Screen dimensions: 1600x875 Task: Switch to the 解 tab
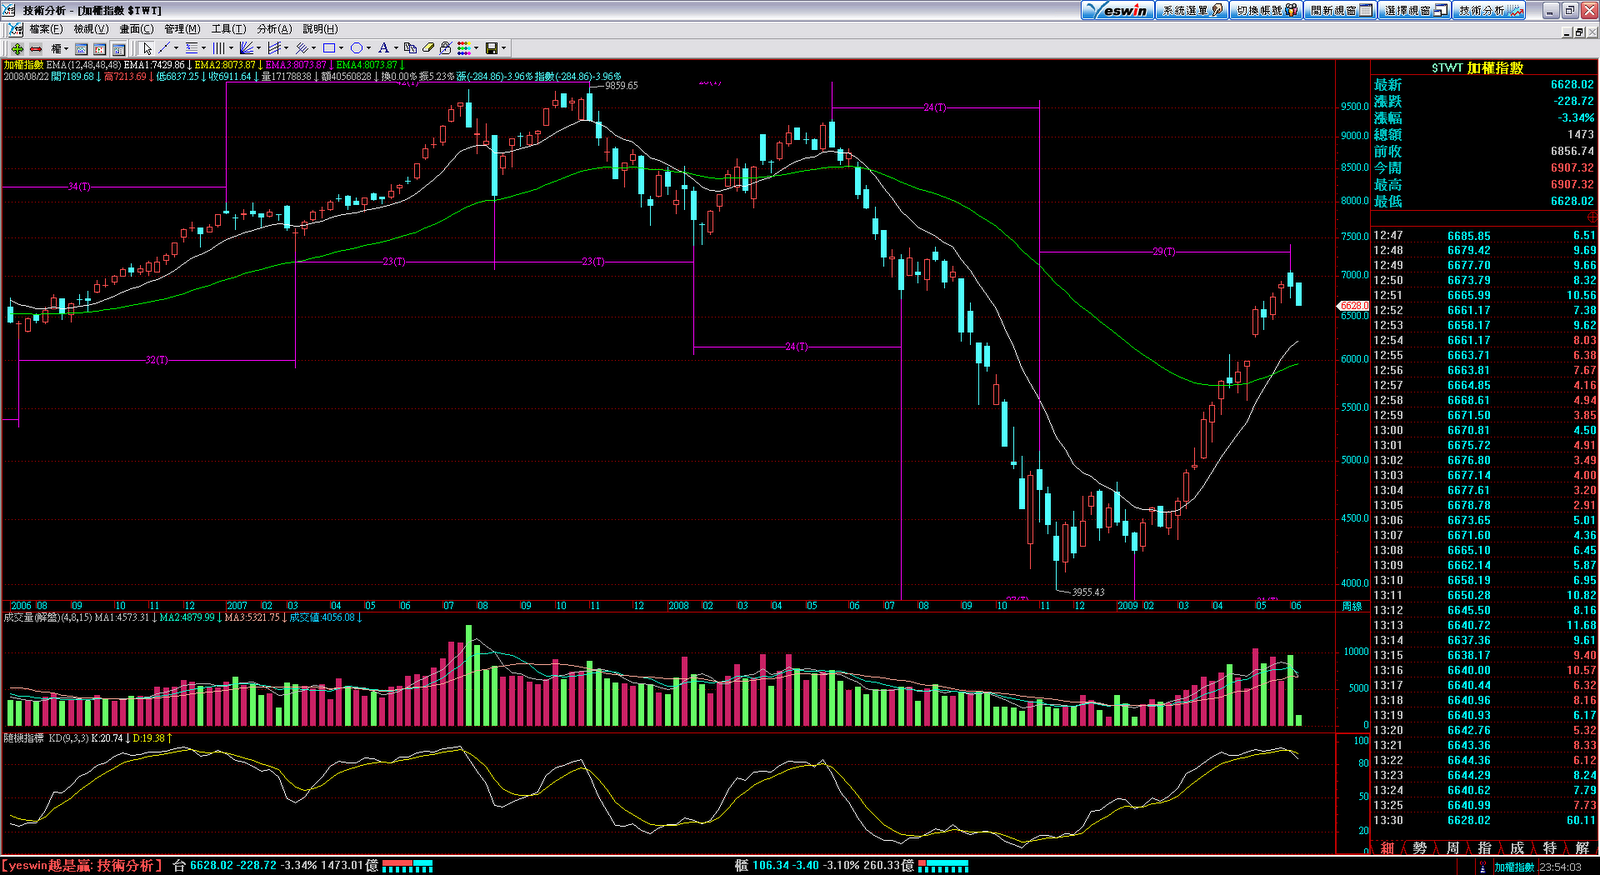pyautogui.click(x=1582, y=848)
